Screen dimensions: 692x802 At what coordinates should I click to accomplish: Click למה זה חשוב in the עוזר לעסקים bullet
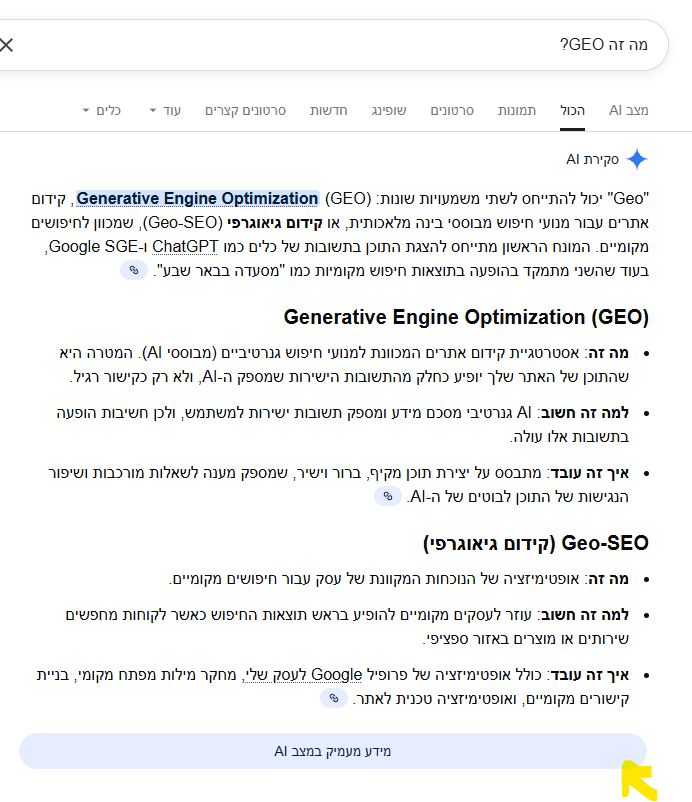[x=585, y=615]
